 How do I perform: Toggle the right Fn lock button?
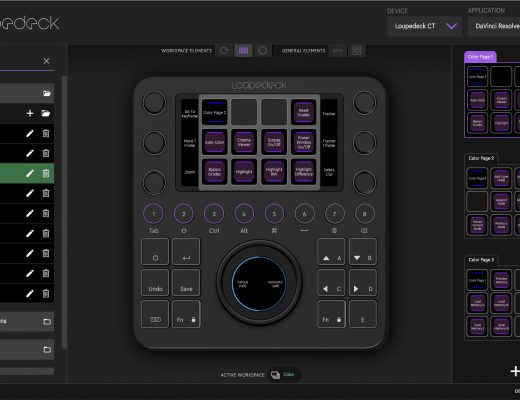pos(331,314)
